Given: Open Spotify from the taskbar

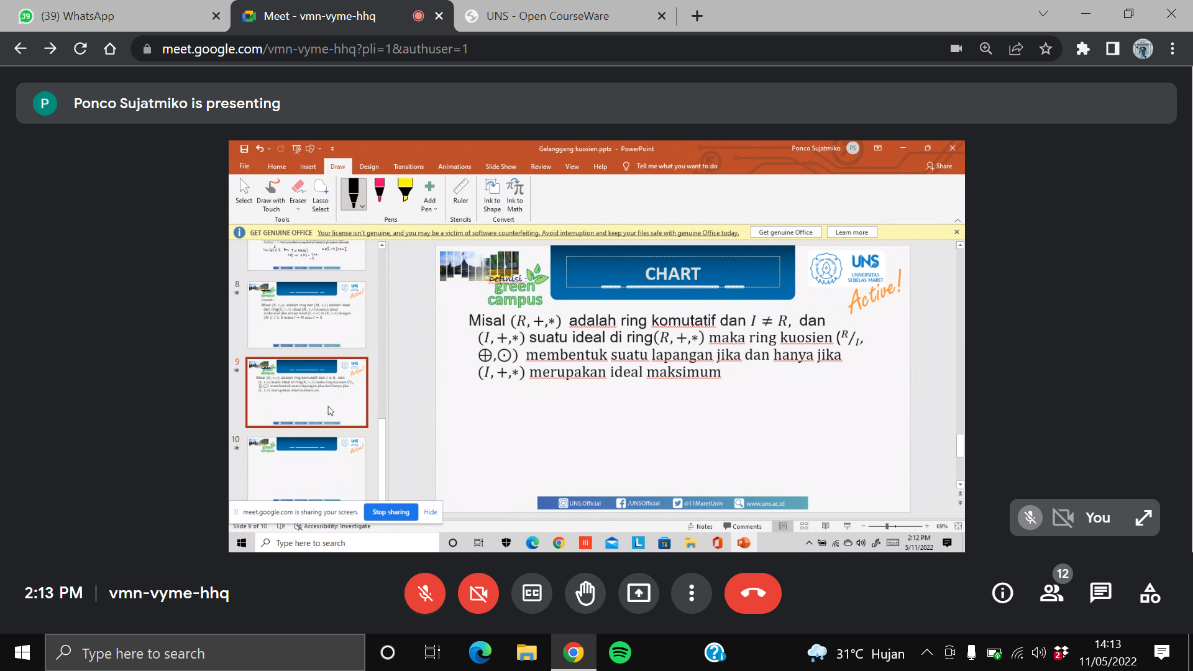Looking at the screenshot, I should tap(620, 653).
